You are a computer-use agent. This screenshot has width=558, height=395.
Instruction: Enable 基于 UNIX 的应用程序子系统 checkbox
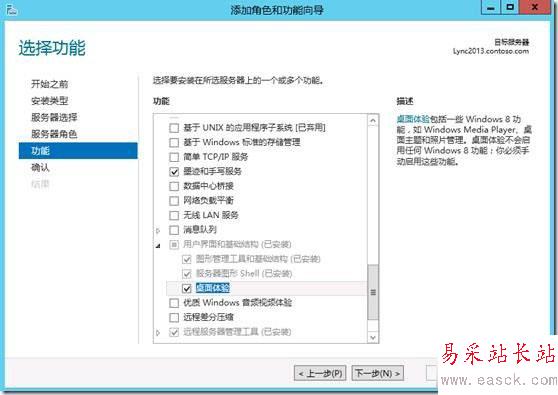click(174, 128)
